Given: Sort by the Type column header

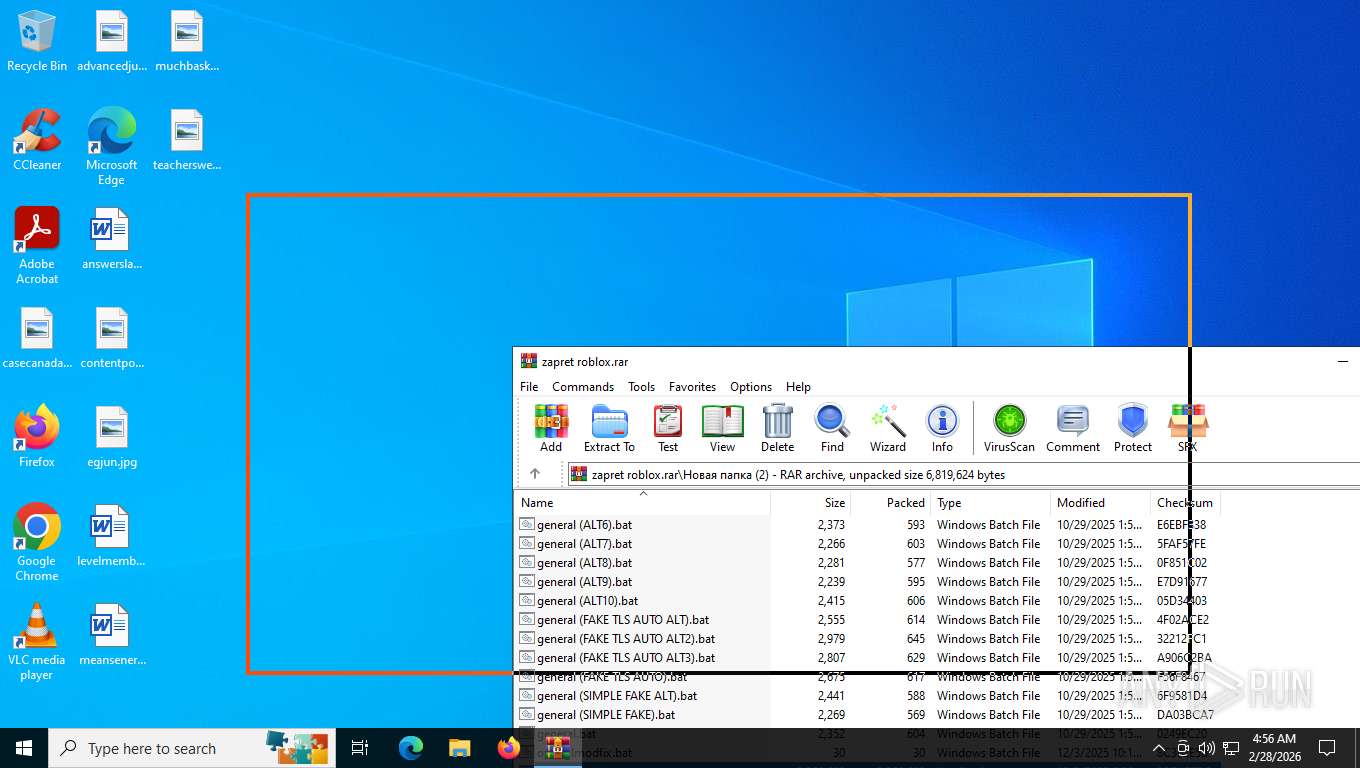Looking at the screenshot, I should pyautogui.click(x=990, y=503).
